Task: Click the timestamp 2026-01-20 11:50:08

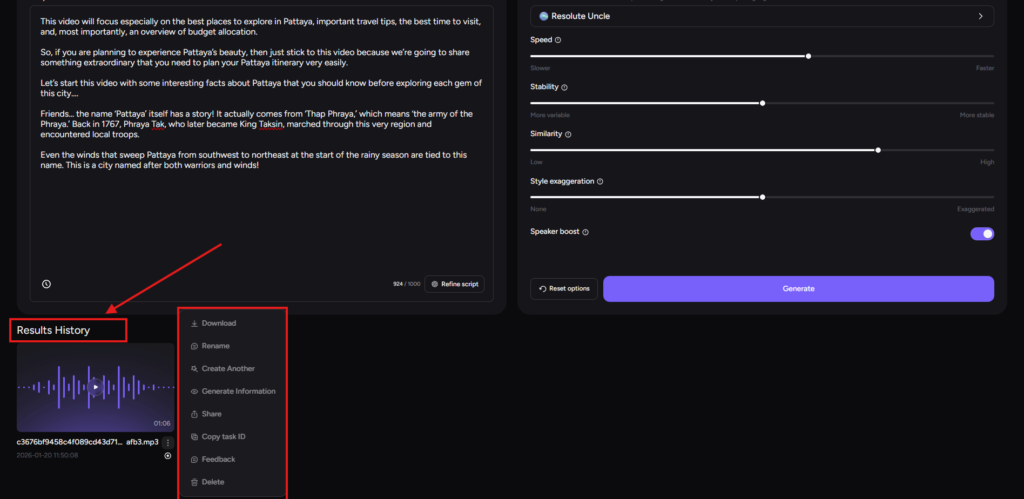Action: [x=47, y=455]
